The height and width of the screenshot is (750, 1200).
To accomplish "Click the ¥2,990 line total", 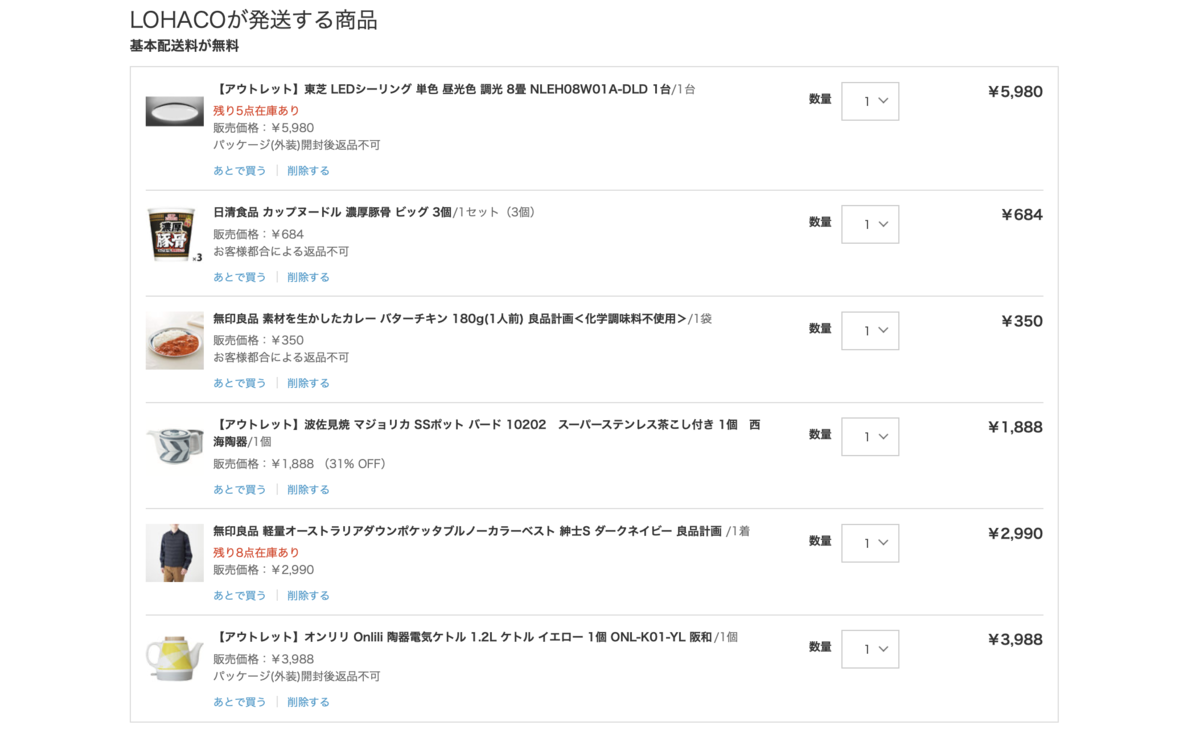I will point(1015,534).
